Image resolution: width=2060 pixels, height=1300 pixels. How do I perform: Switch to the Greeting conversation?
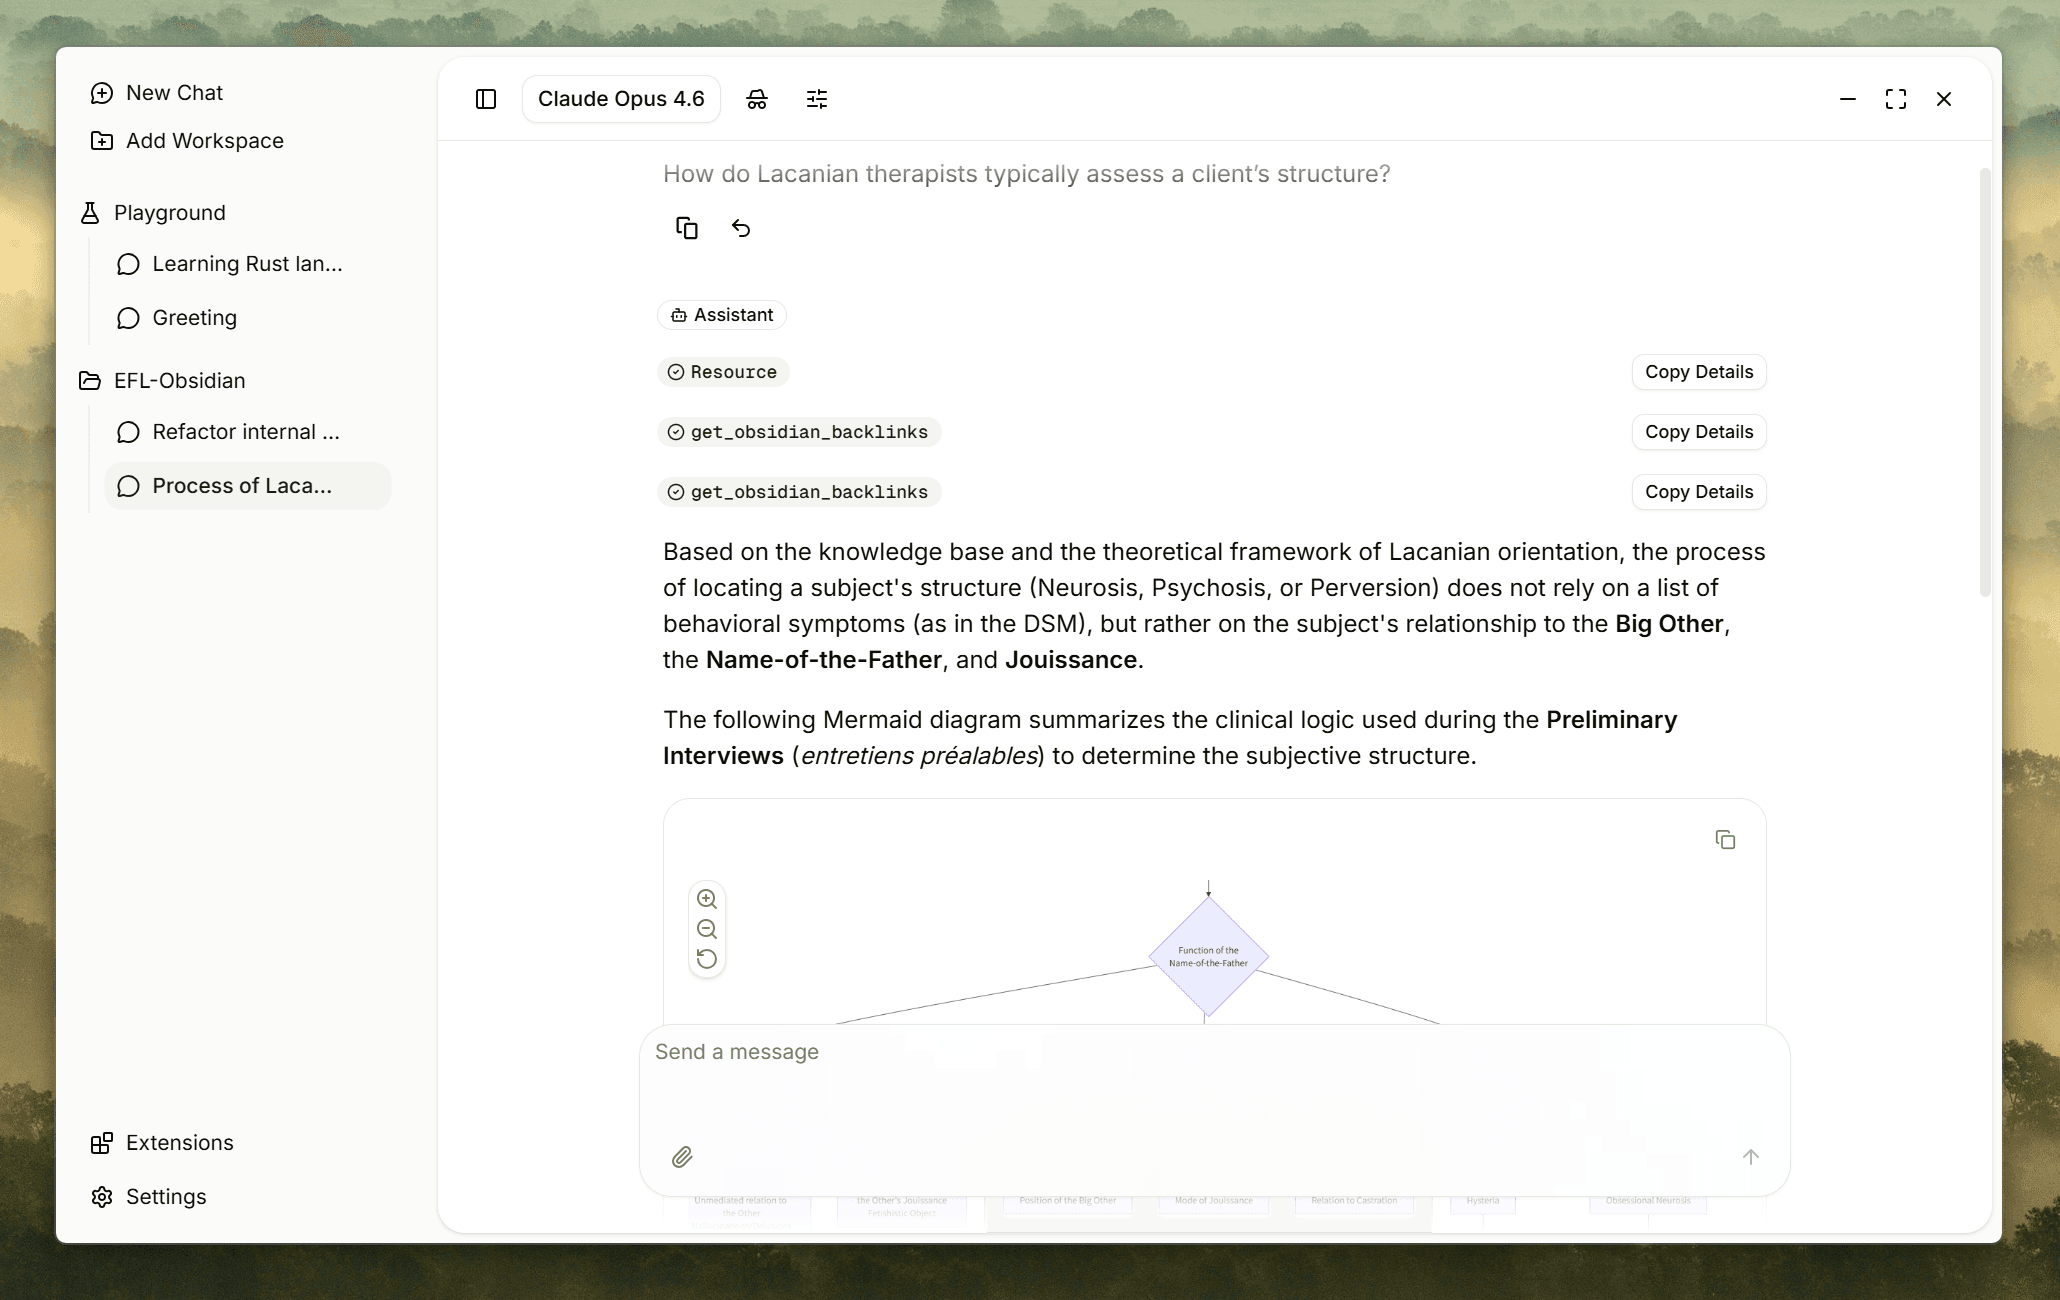[x=194, y=318]
